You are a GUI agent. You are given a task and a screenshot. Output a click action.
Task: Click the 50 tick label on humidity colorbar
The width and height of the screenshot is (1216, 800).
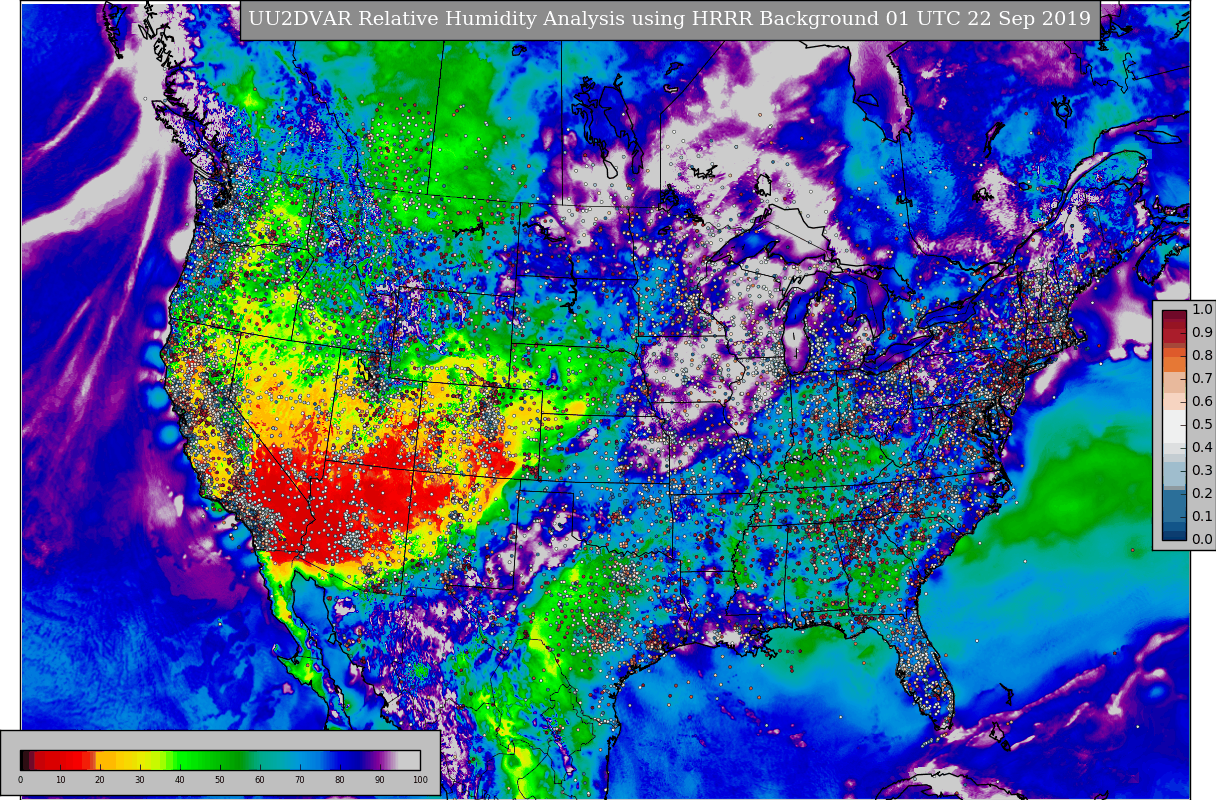click(x=220, y=780)
